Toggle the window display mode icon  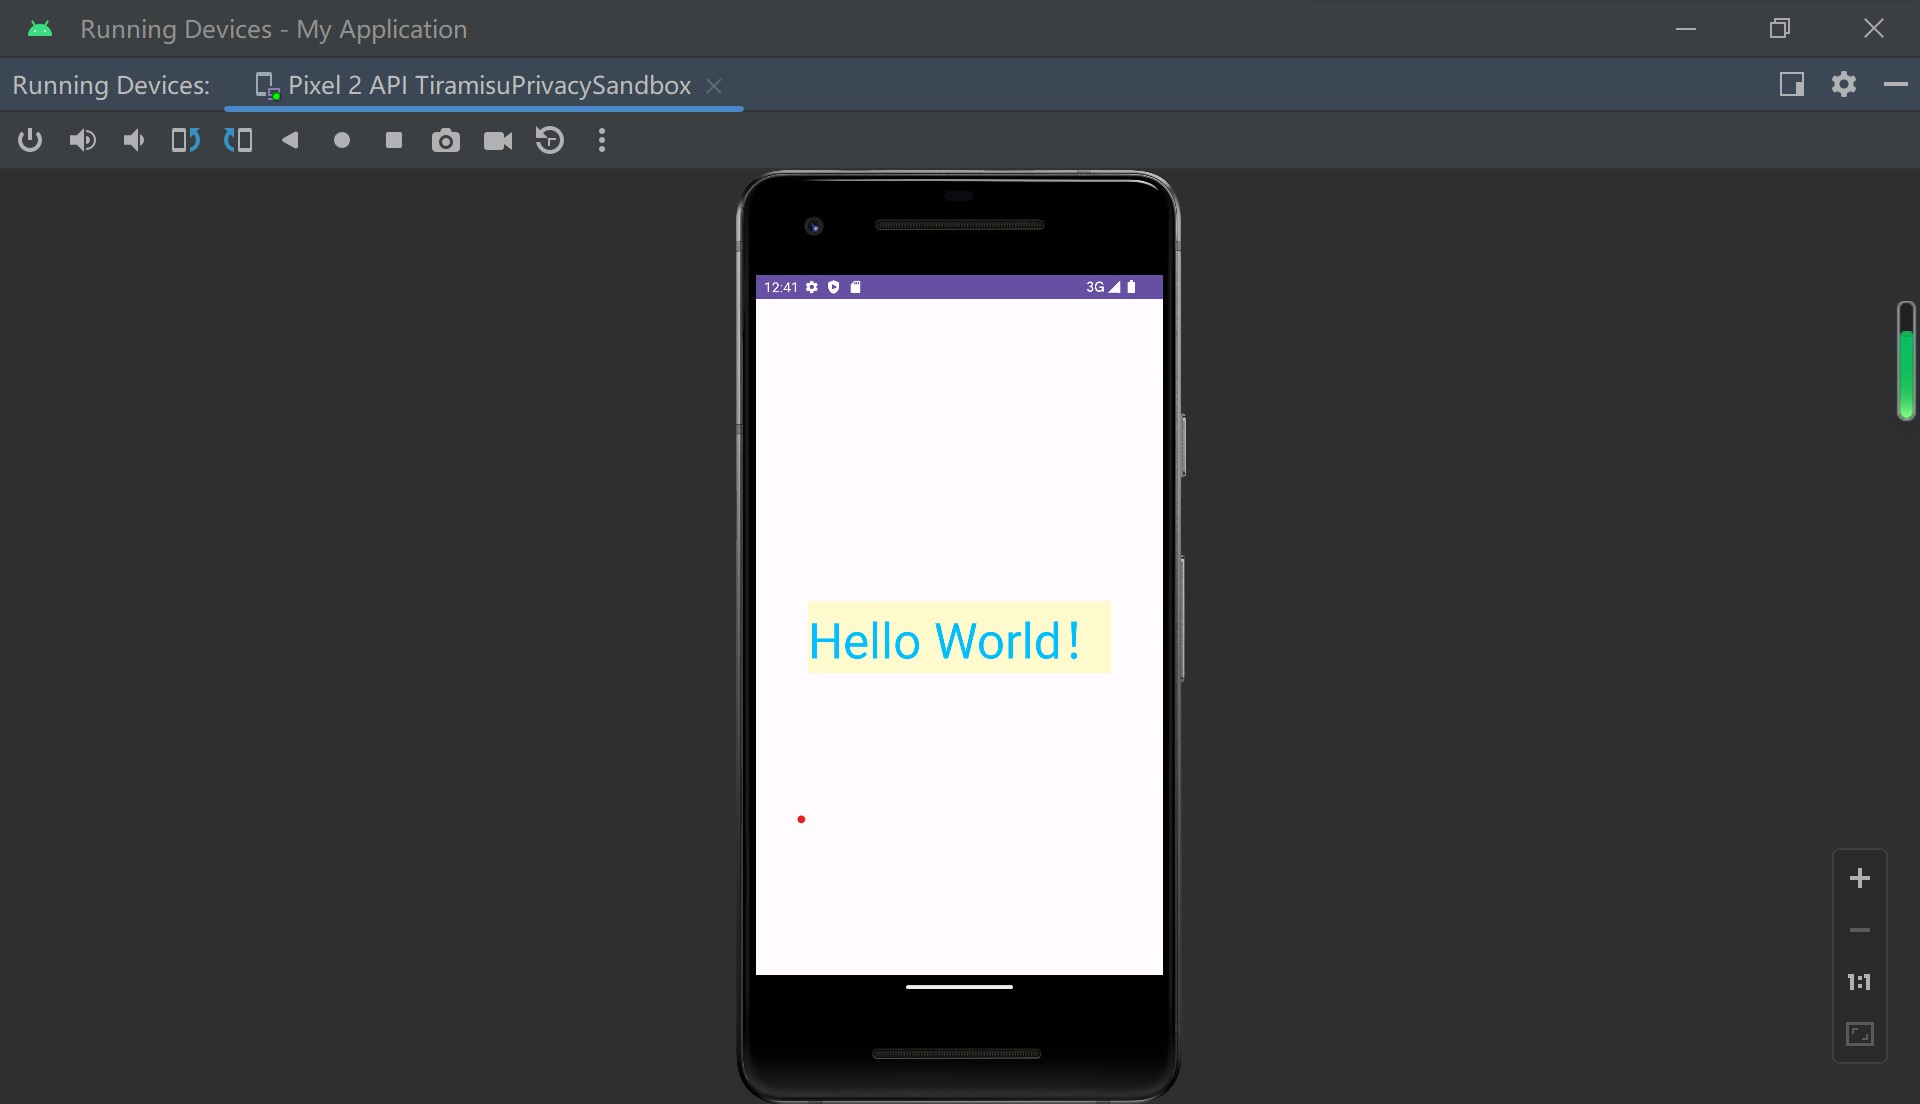pos(1791,85)
